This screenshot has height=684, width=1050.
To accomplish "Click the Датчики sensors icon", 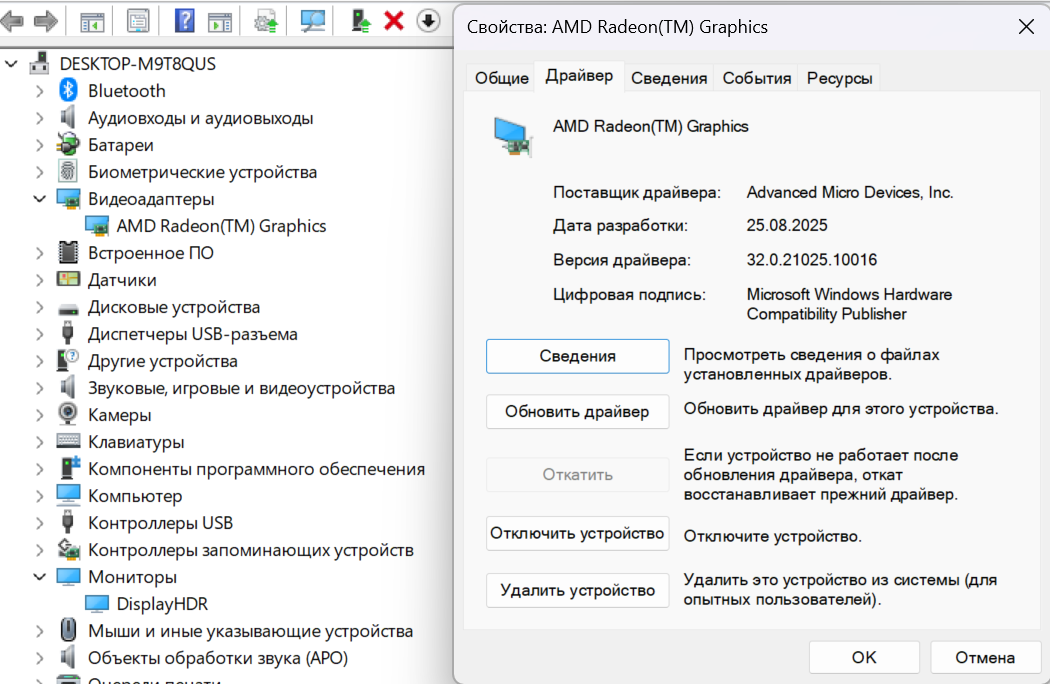I will tap(68, 279).
